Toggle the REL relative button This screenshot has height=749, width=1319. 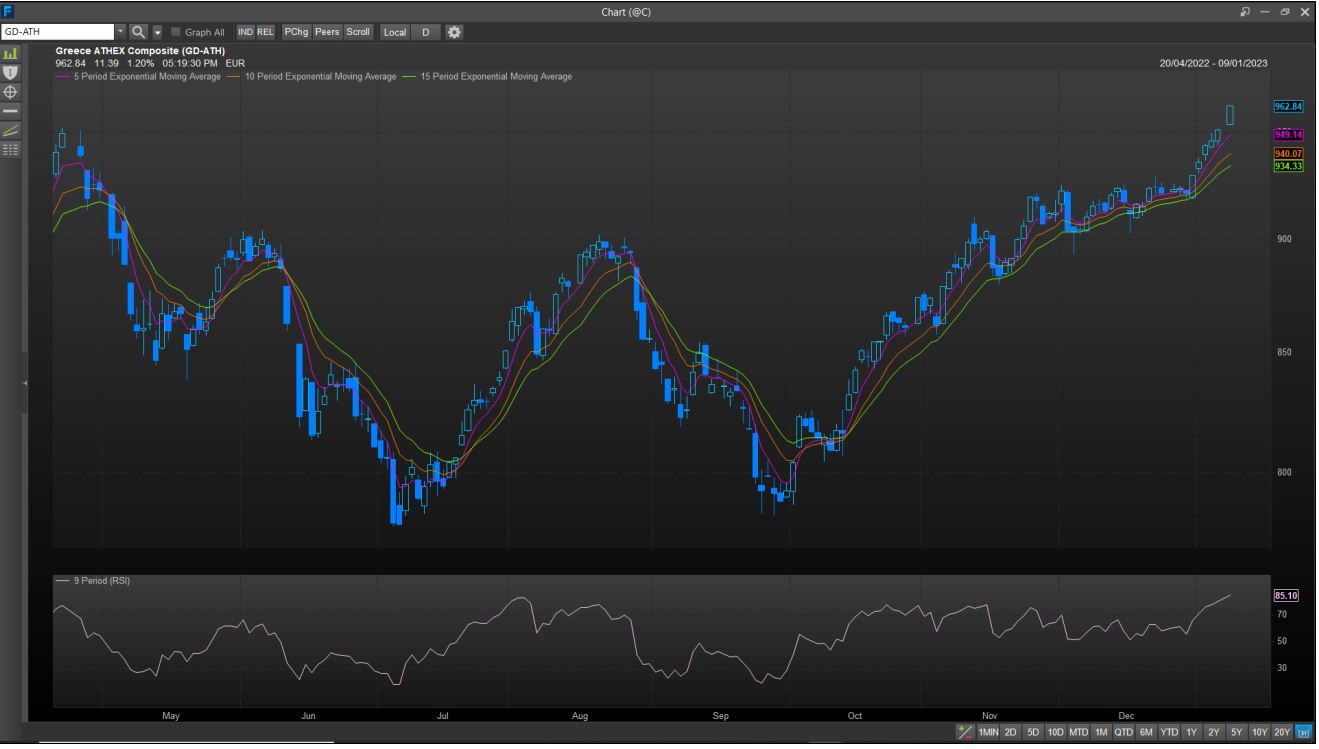[x=265, y=32]
